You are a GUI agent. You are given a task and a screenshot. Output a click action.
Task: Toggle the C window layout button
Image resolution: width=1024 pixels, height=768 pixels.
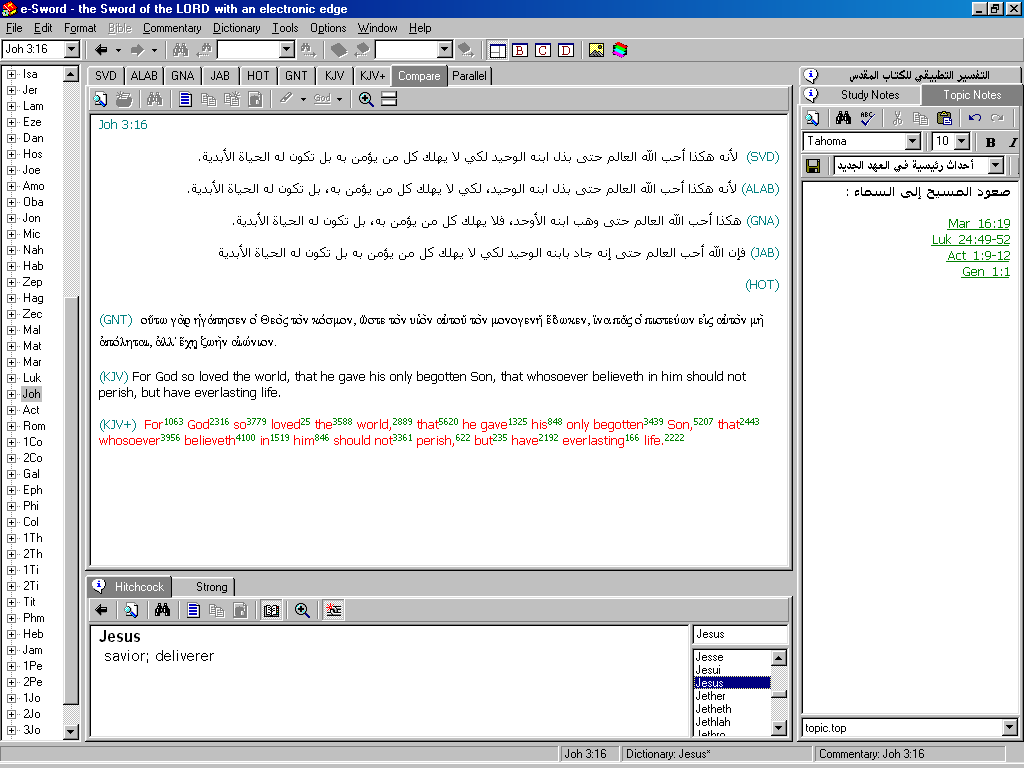coord(543,50)
